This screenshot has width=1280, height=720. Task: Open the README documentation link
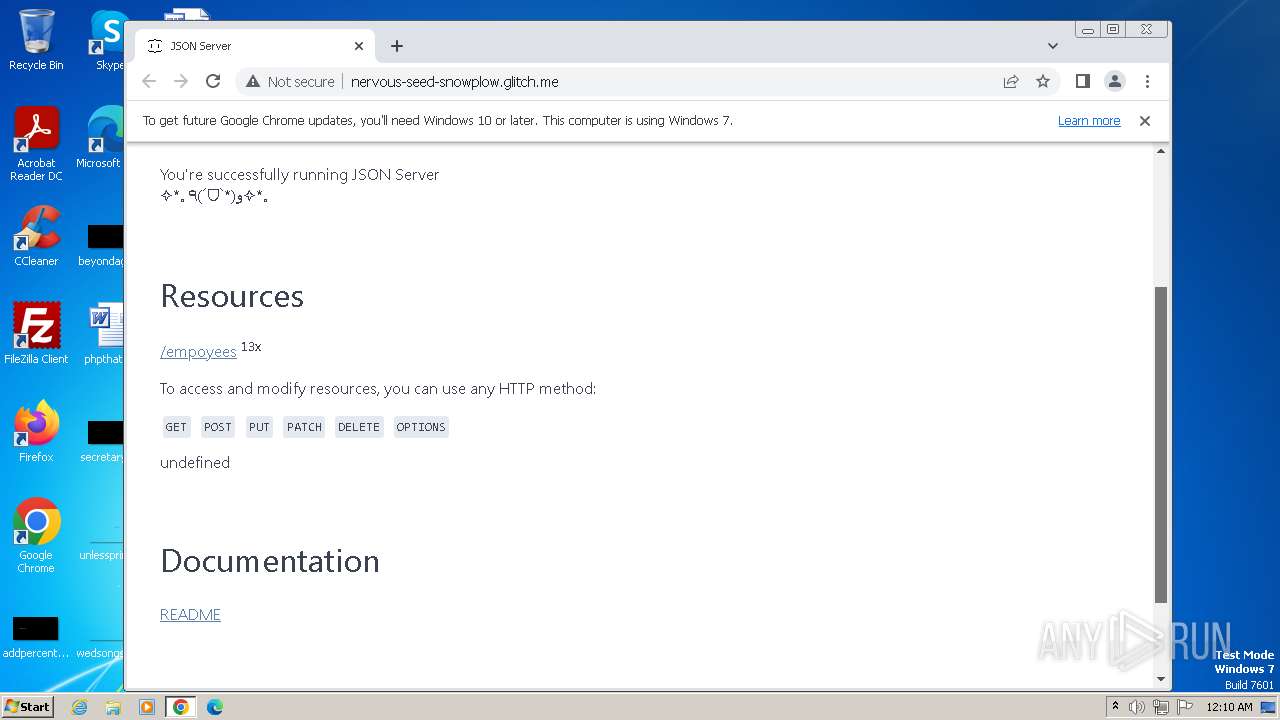(190, 614)
